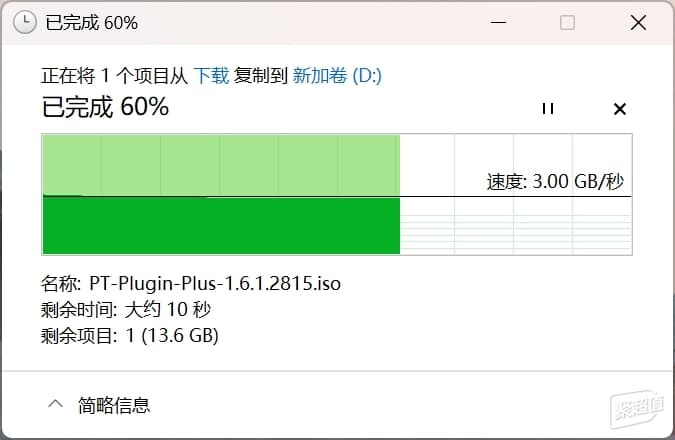Click the greyed-out maximize button
This screenshot has height=440, width=675.
point(567,22)
